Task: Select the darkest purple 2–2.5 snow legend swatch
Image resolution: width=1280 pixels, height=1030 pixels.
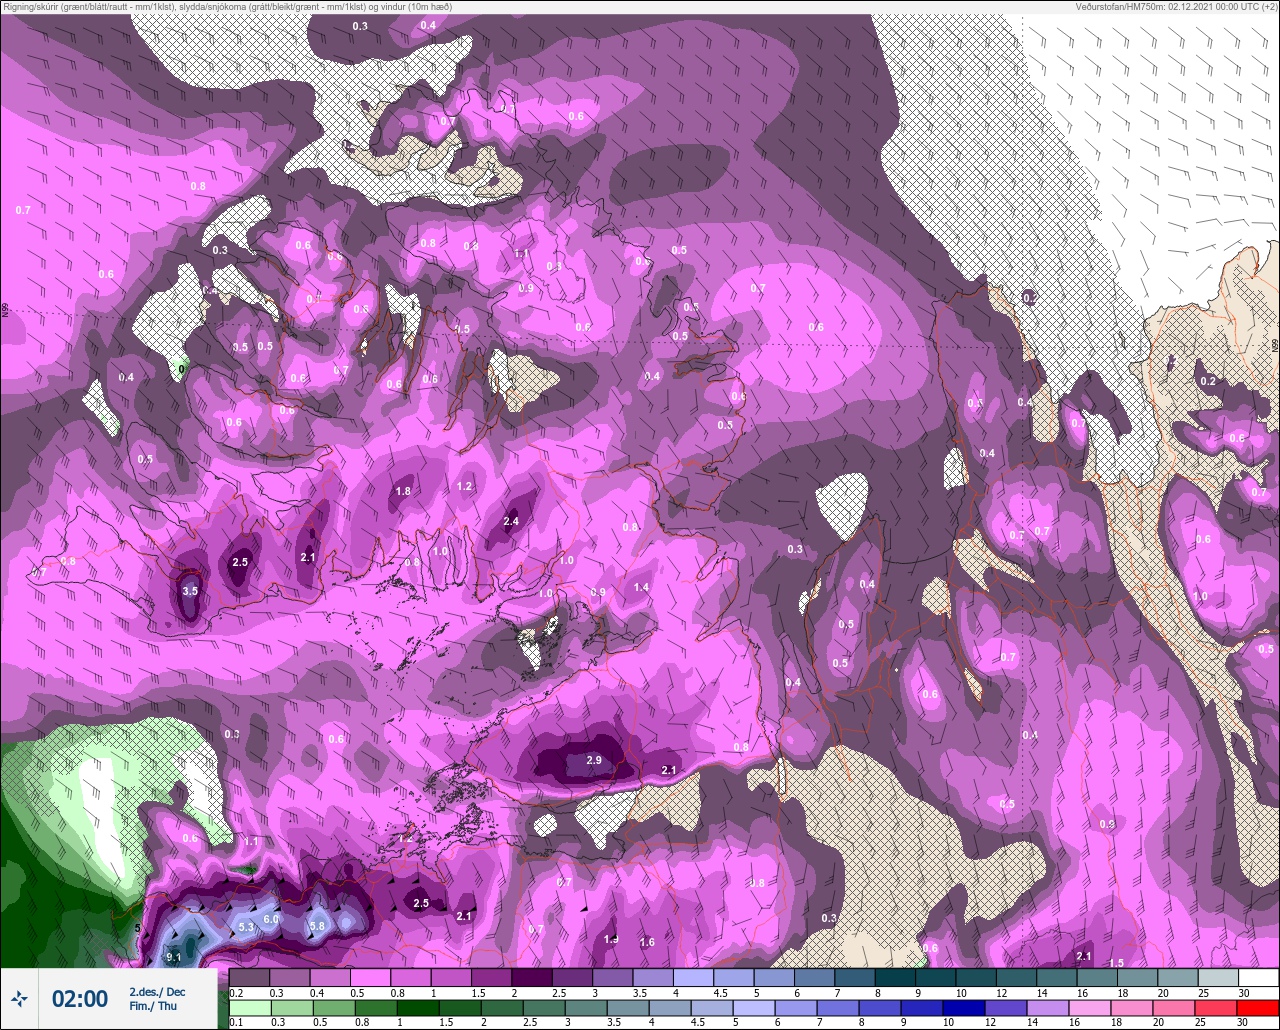Action: [x=532, y=977]
